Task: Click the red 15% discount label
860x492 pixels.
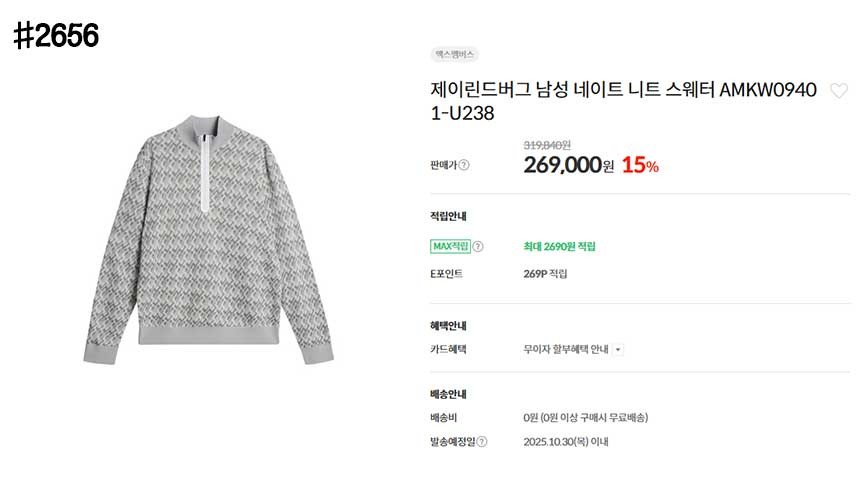Action: (x=640, y=166)
